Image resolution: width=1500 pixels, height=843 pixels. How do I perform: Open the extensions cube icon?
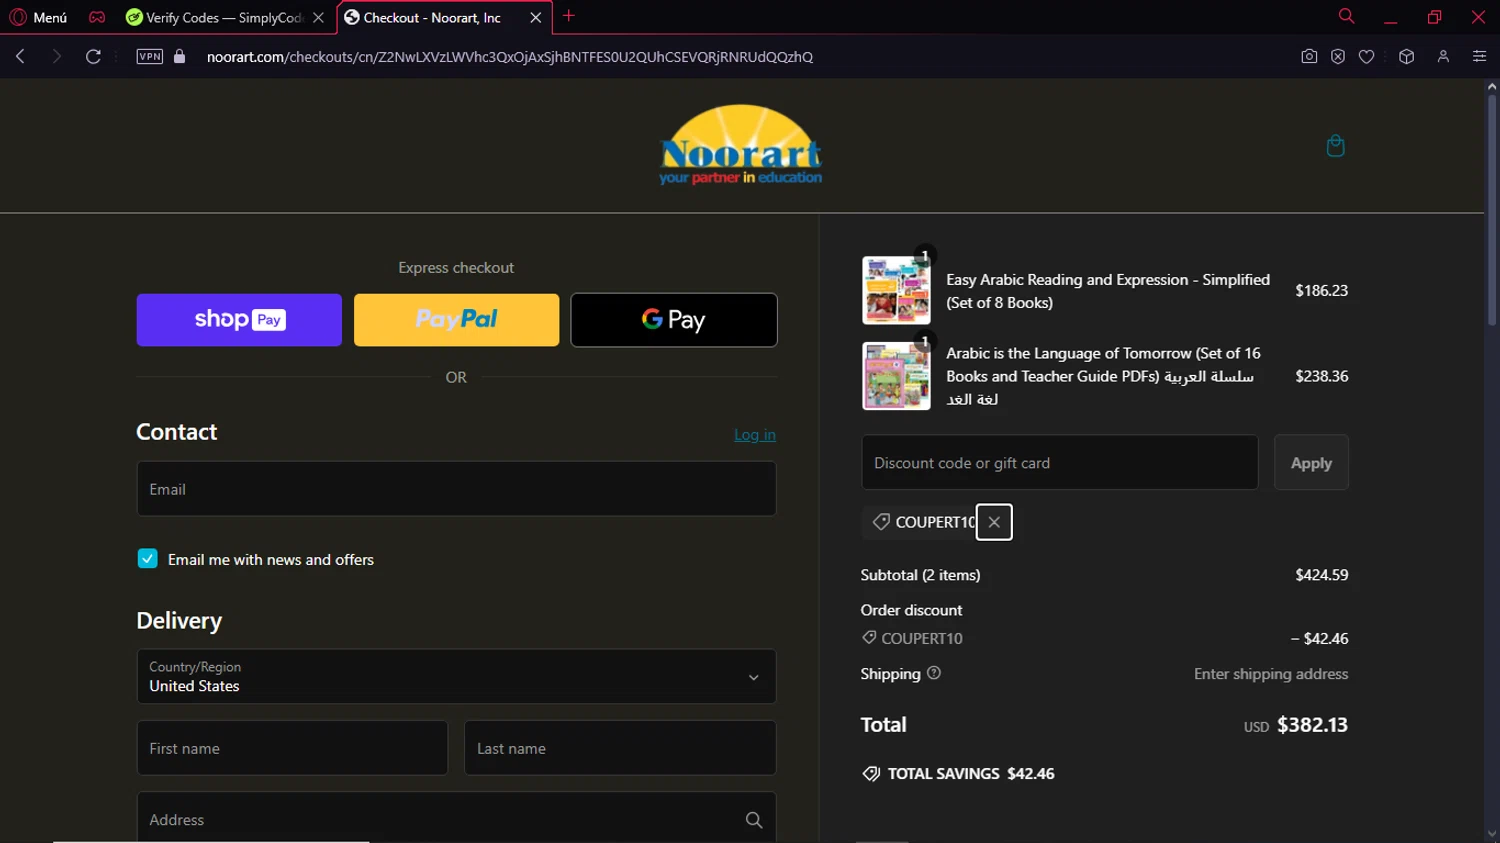[x=1407, y=57]
